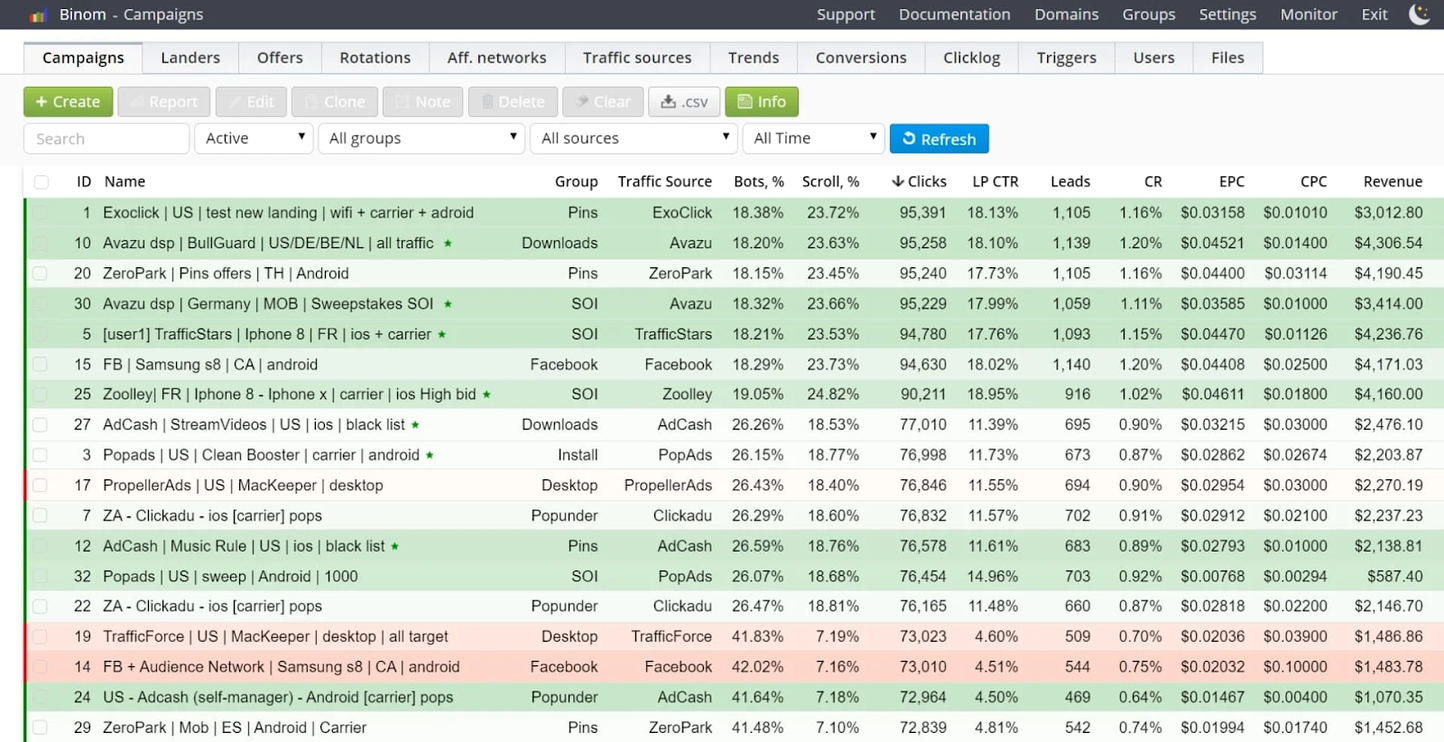
Task: Switch to the Traffic sources tab
Action: pyautogui.click(x=637, y=58)
